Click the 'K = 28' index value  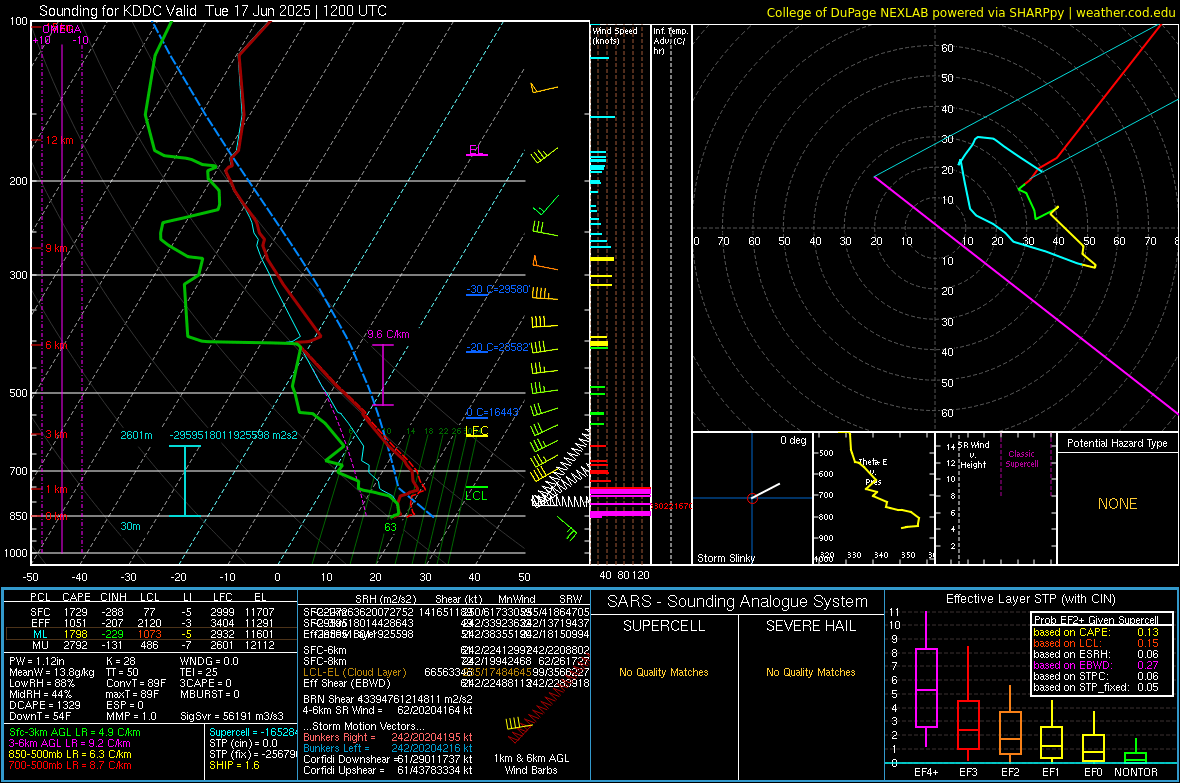121,661
